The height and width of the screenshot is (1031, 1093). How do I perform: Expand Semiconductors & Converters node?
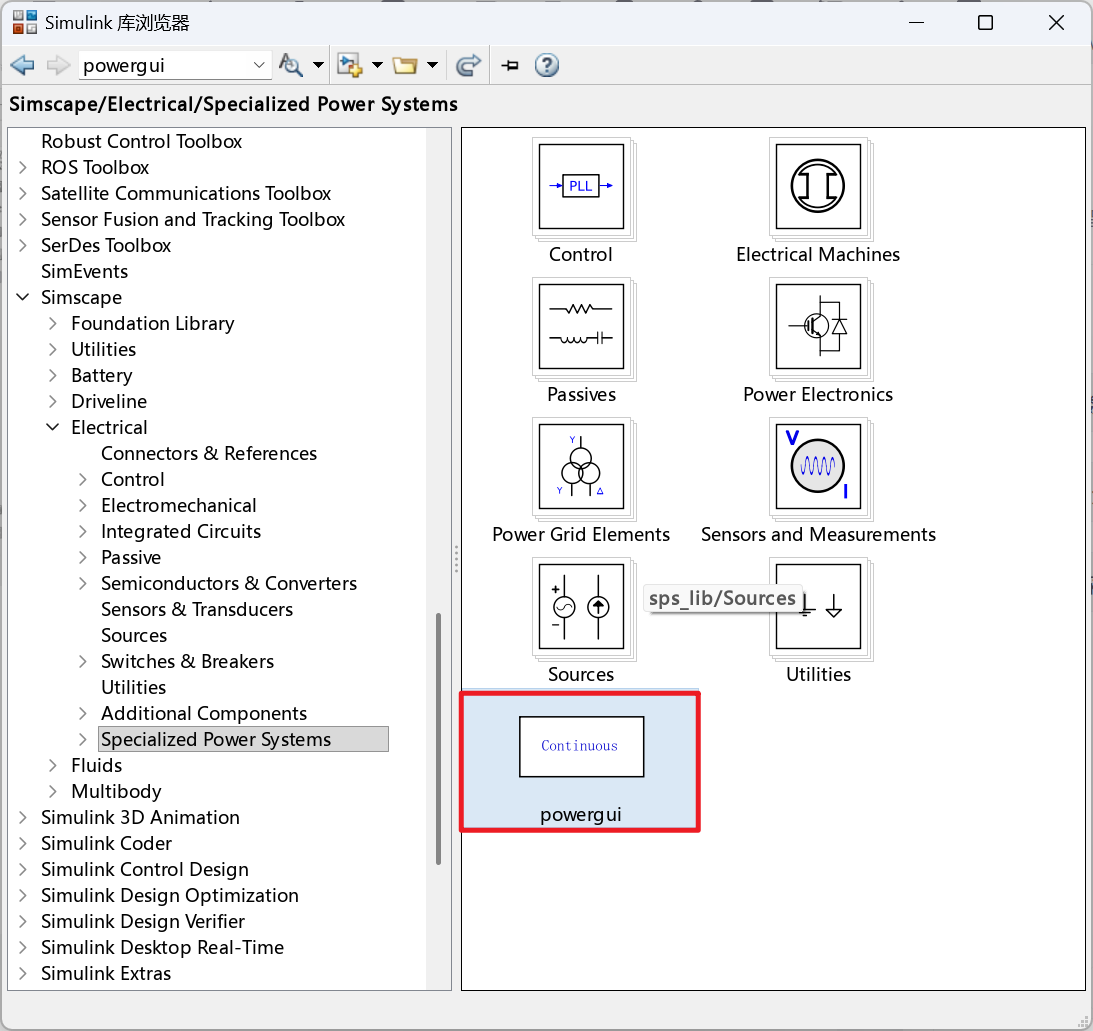[x=83, y=583]
